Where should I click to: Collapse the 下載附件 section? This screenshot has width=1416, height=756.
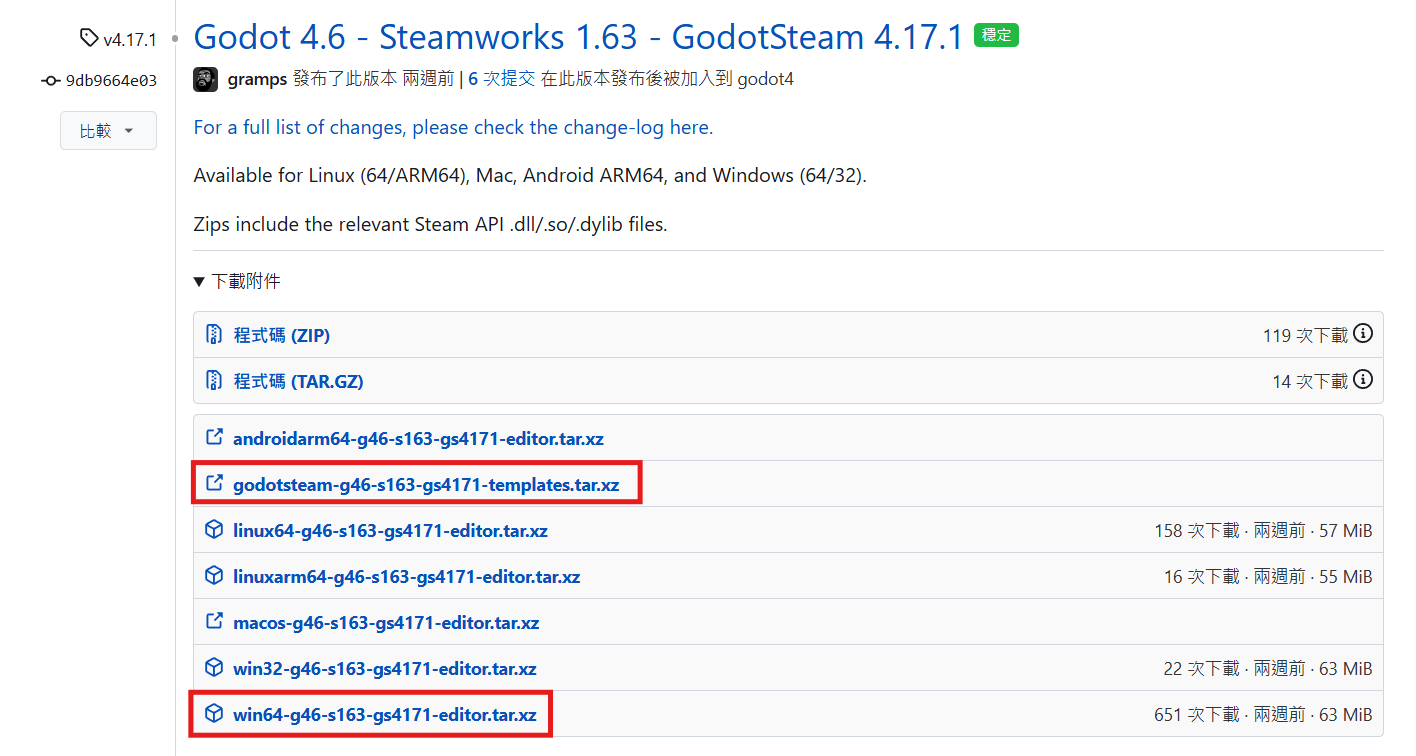(237, 282)
